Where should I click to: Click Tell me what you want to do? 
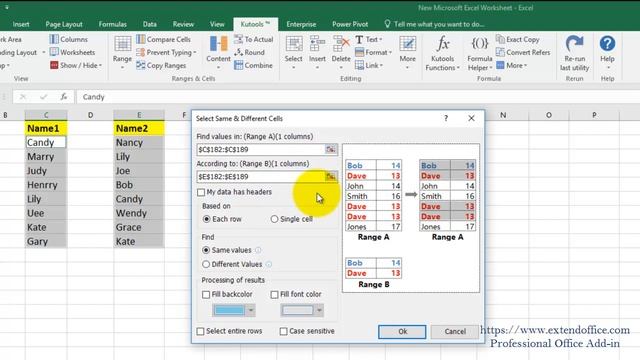[x=434, y=24]
